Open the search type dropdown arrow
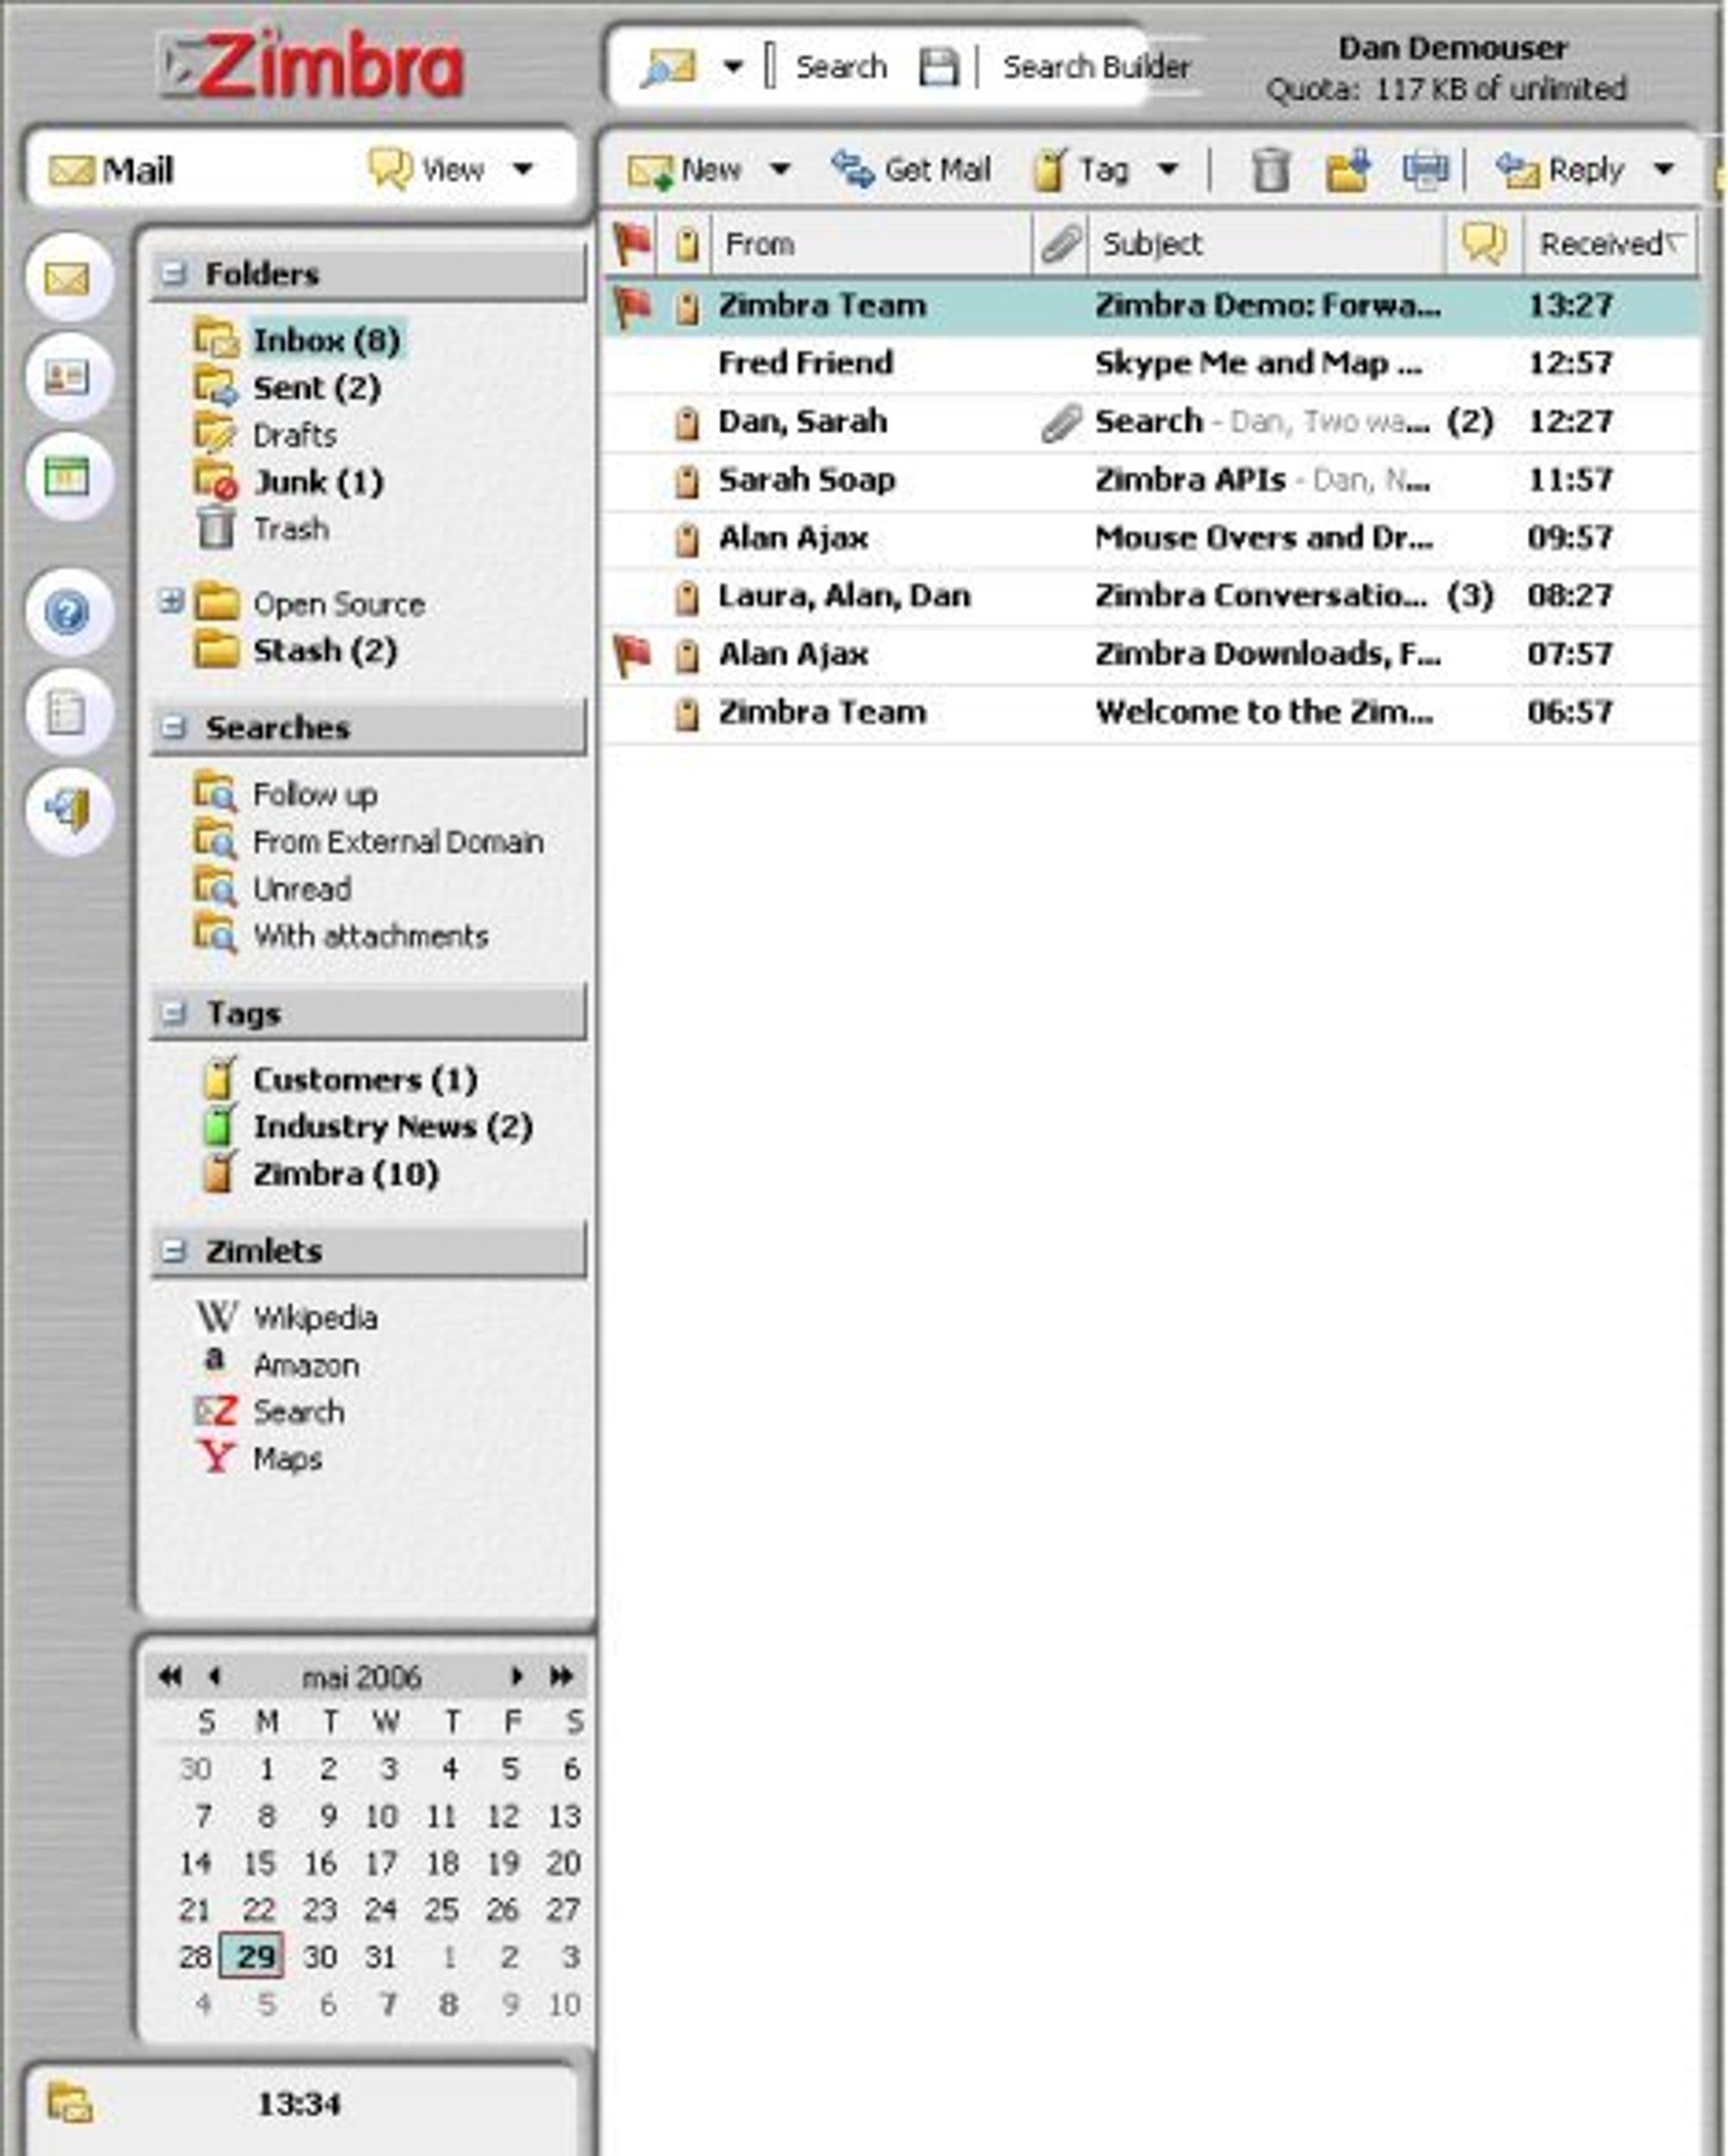Screen dimensions: 1728x2156 coord(733,67)
